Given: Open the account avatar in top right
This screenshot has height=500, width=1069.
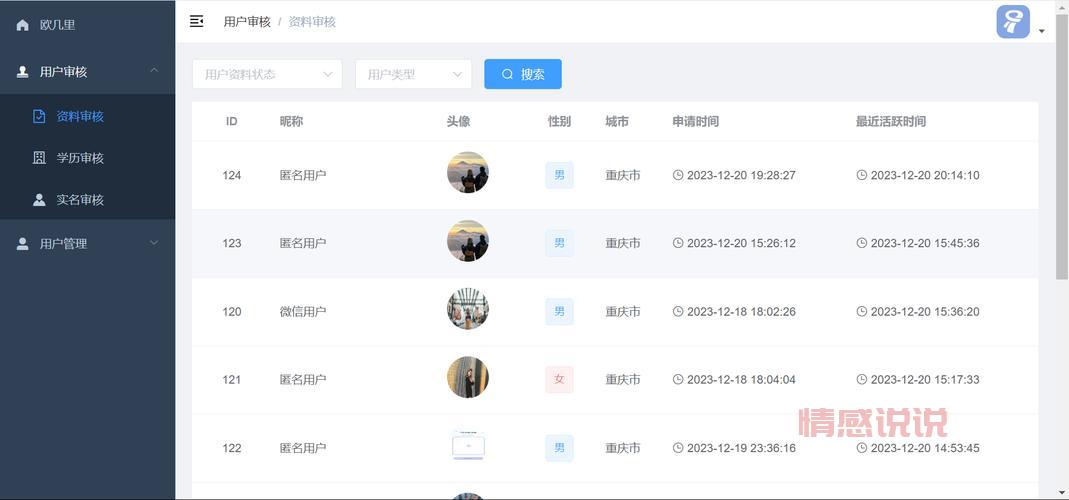Looking at the screenshot, I should coord(1013,22).
